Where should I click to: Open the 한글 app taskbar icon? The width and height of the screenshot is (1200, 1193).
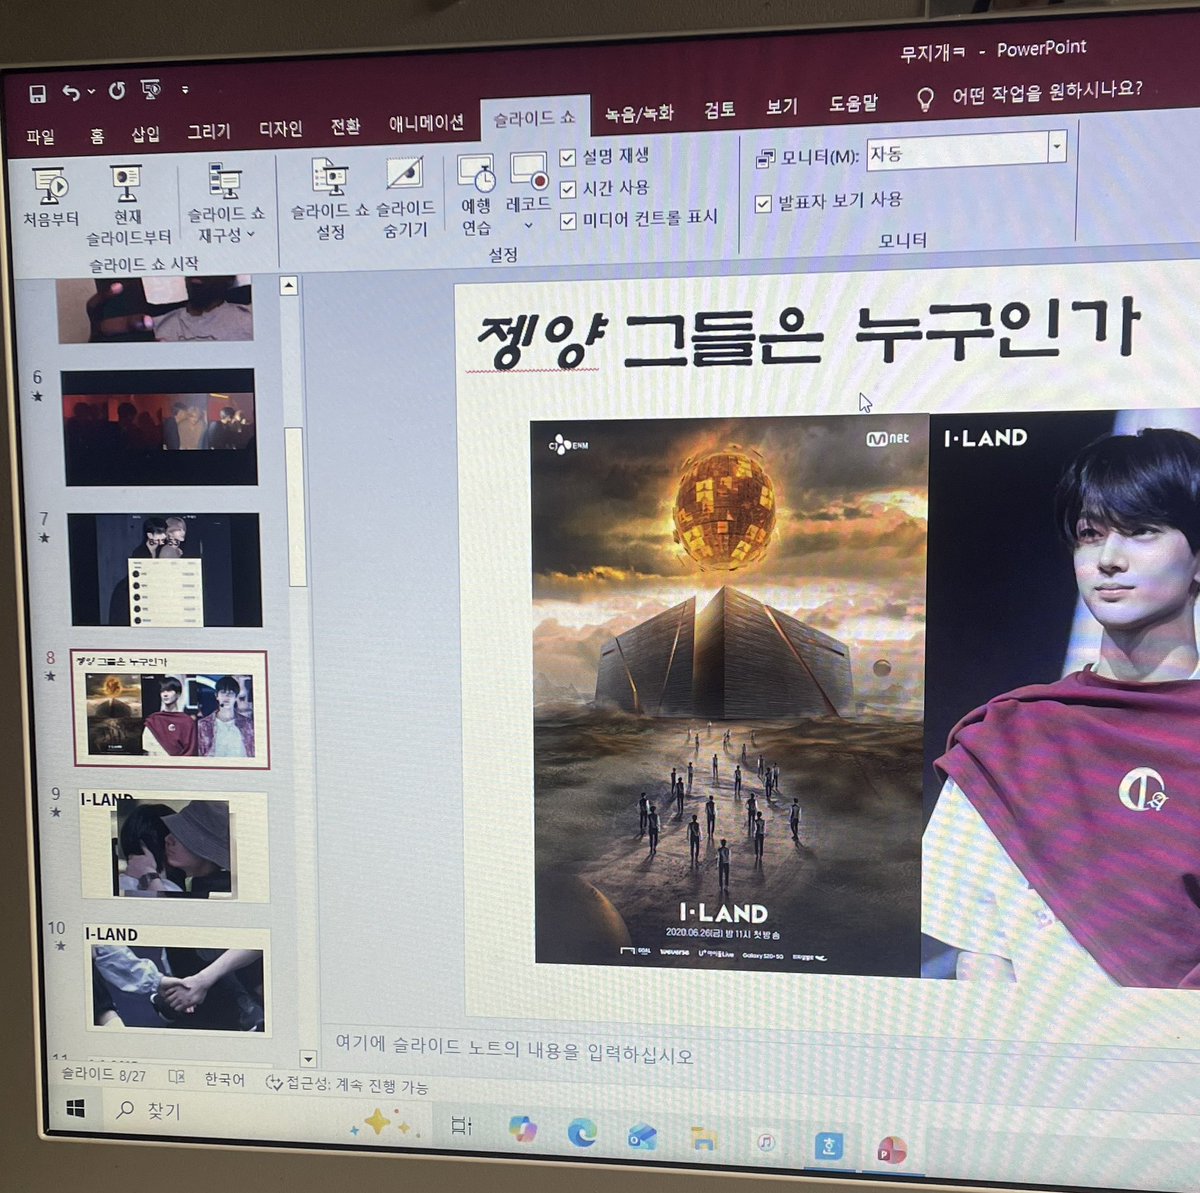(828, 1146)
